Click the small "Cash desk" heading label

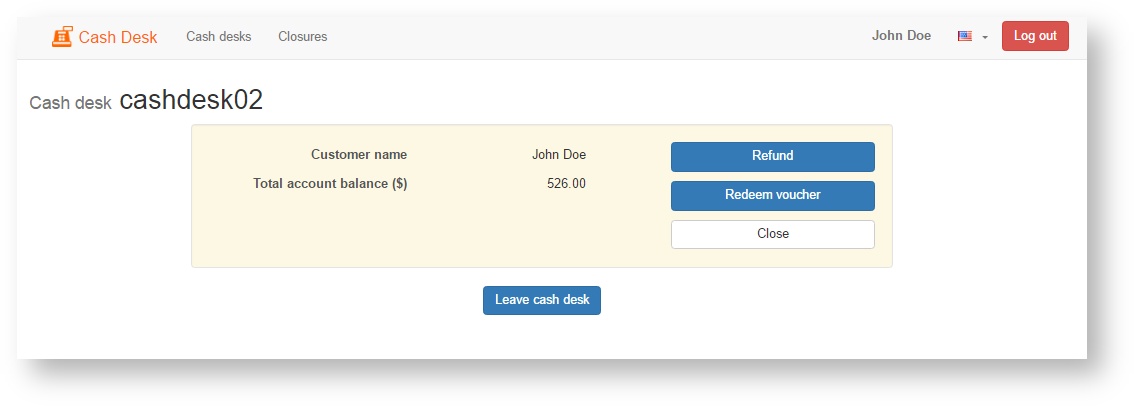70,103
